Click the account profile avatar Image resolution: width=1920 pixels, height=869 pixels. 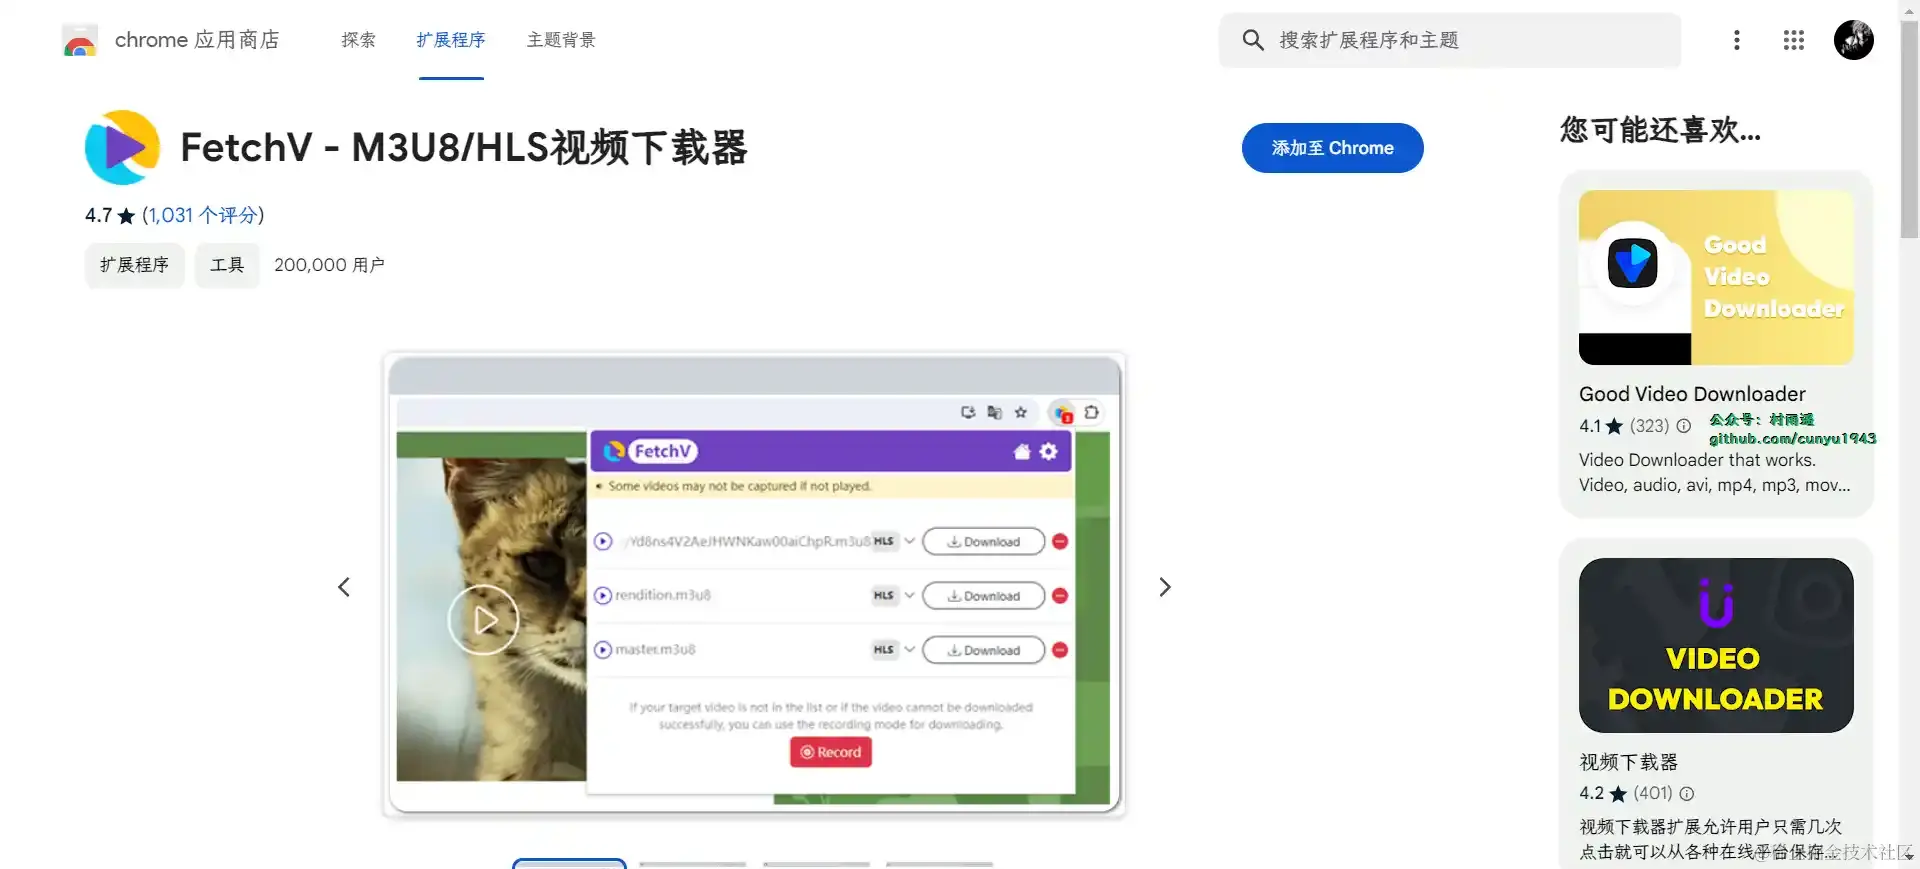[1853, 40]
